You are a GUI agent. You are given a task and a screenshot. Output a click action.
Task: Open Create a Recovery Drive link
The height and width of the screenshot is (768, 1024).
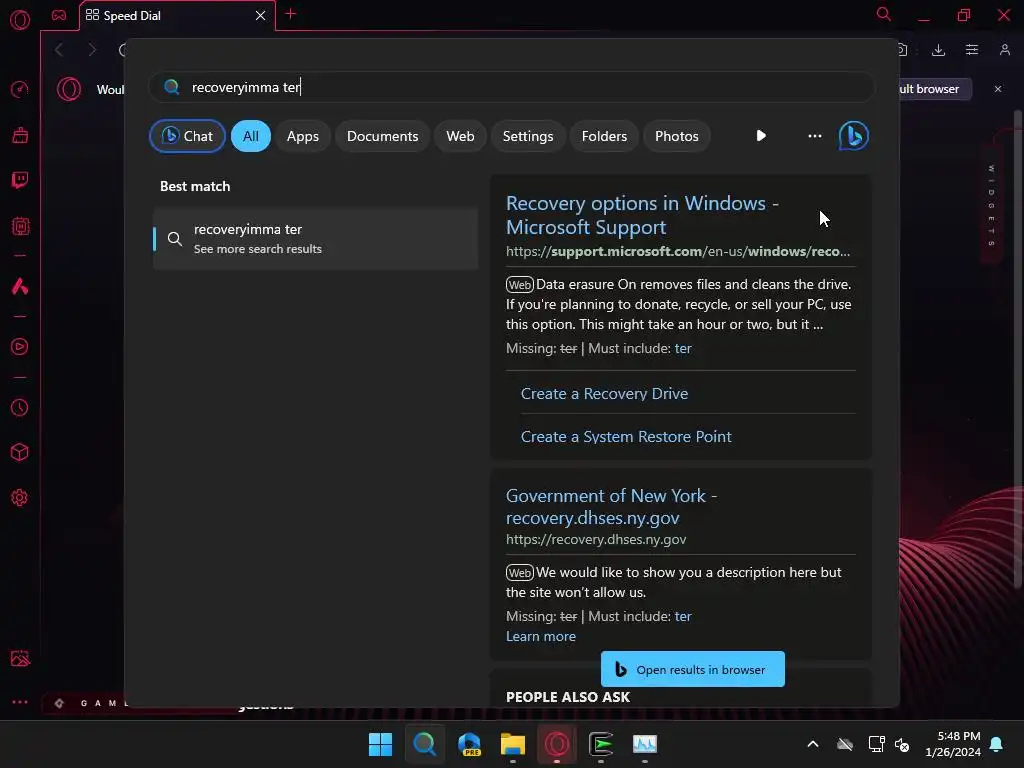pos(604,393)
